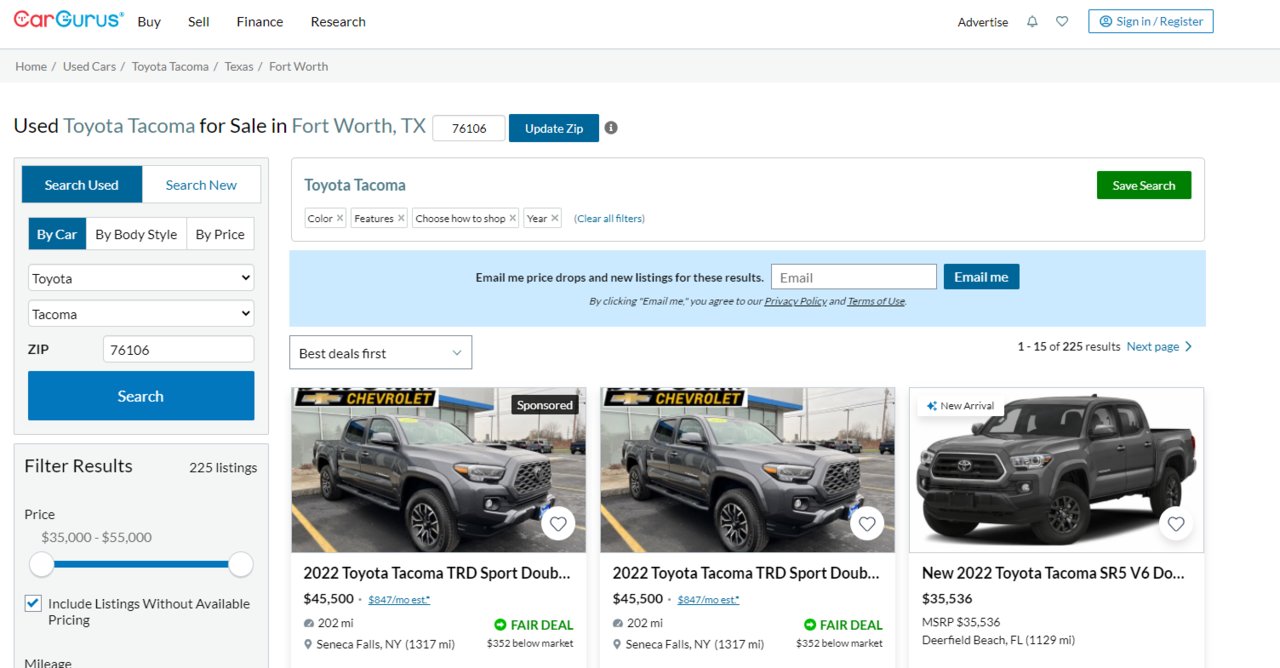Viewport: 1280px width, 668px height.
Task: Click the info icon beside Update Zip
Action: [611, 128]
